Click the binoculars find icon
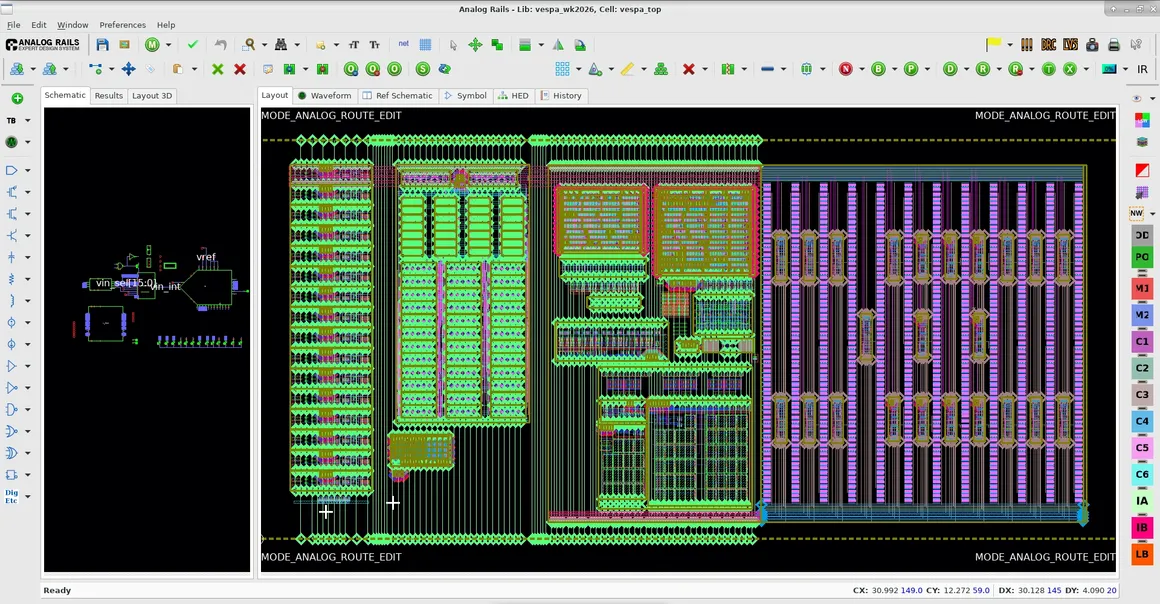 pos(281,45)
